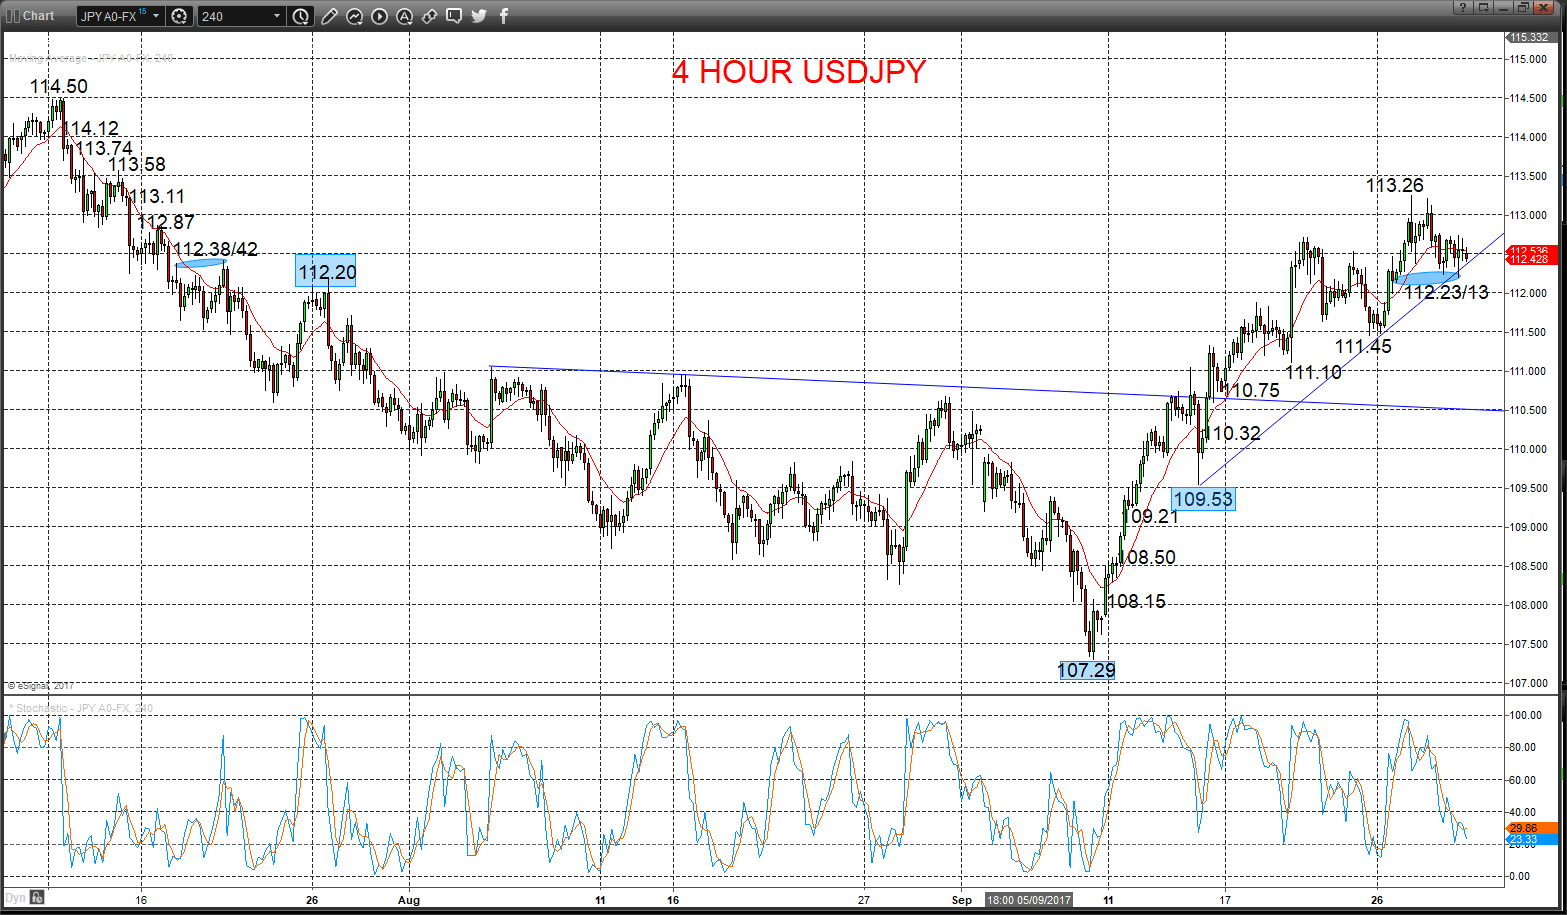
Task: Select the 111.10 annotation text
Action: coord(1313,372)
